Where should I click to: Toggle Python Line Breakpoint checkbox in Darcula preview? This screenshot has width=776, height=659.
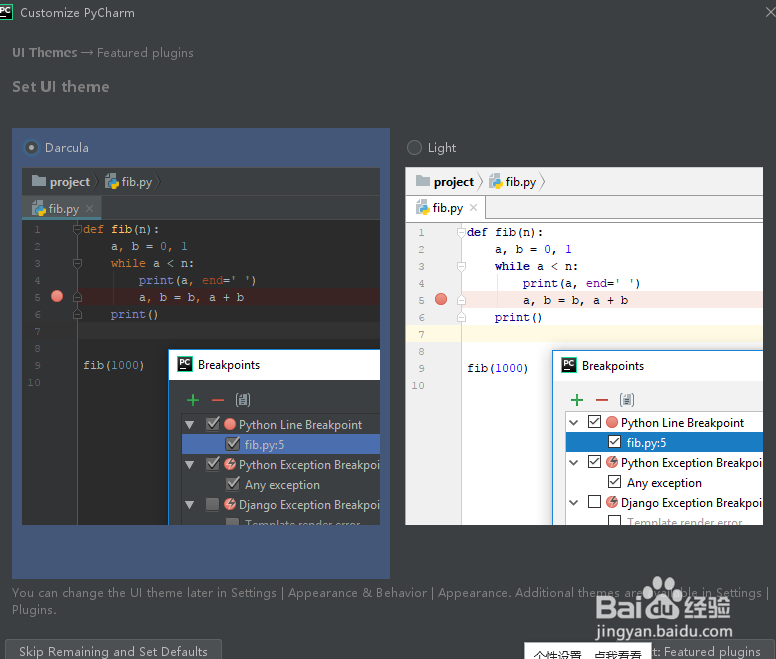coord(213,424)
